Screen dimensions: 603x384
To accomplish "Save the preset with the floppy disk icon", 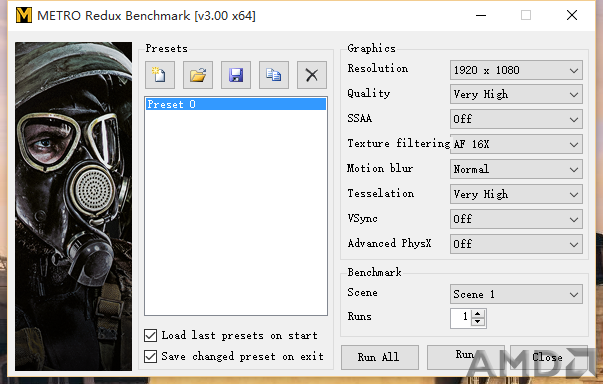I will click(236, 75).
